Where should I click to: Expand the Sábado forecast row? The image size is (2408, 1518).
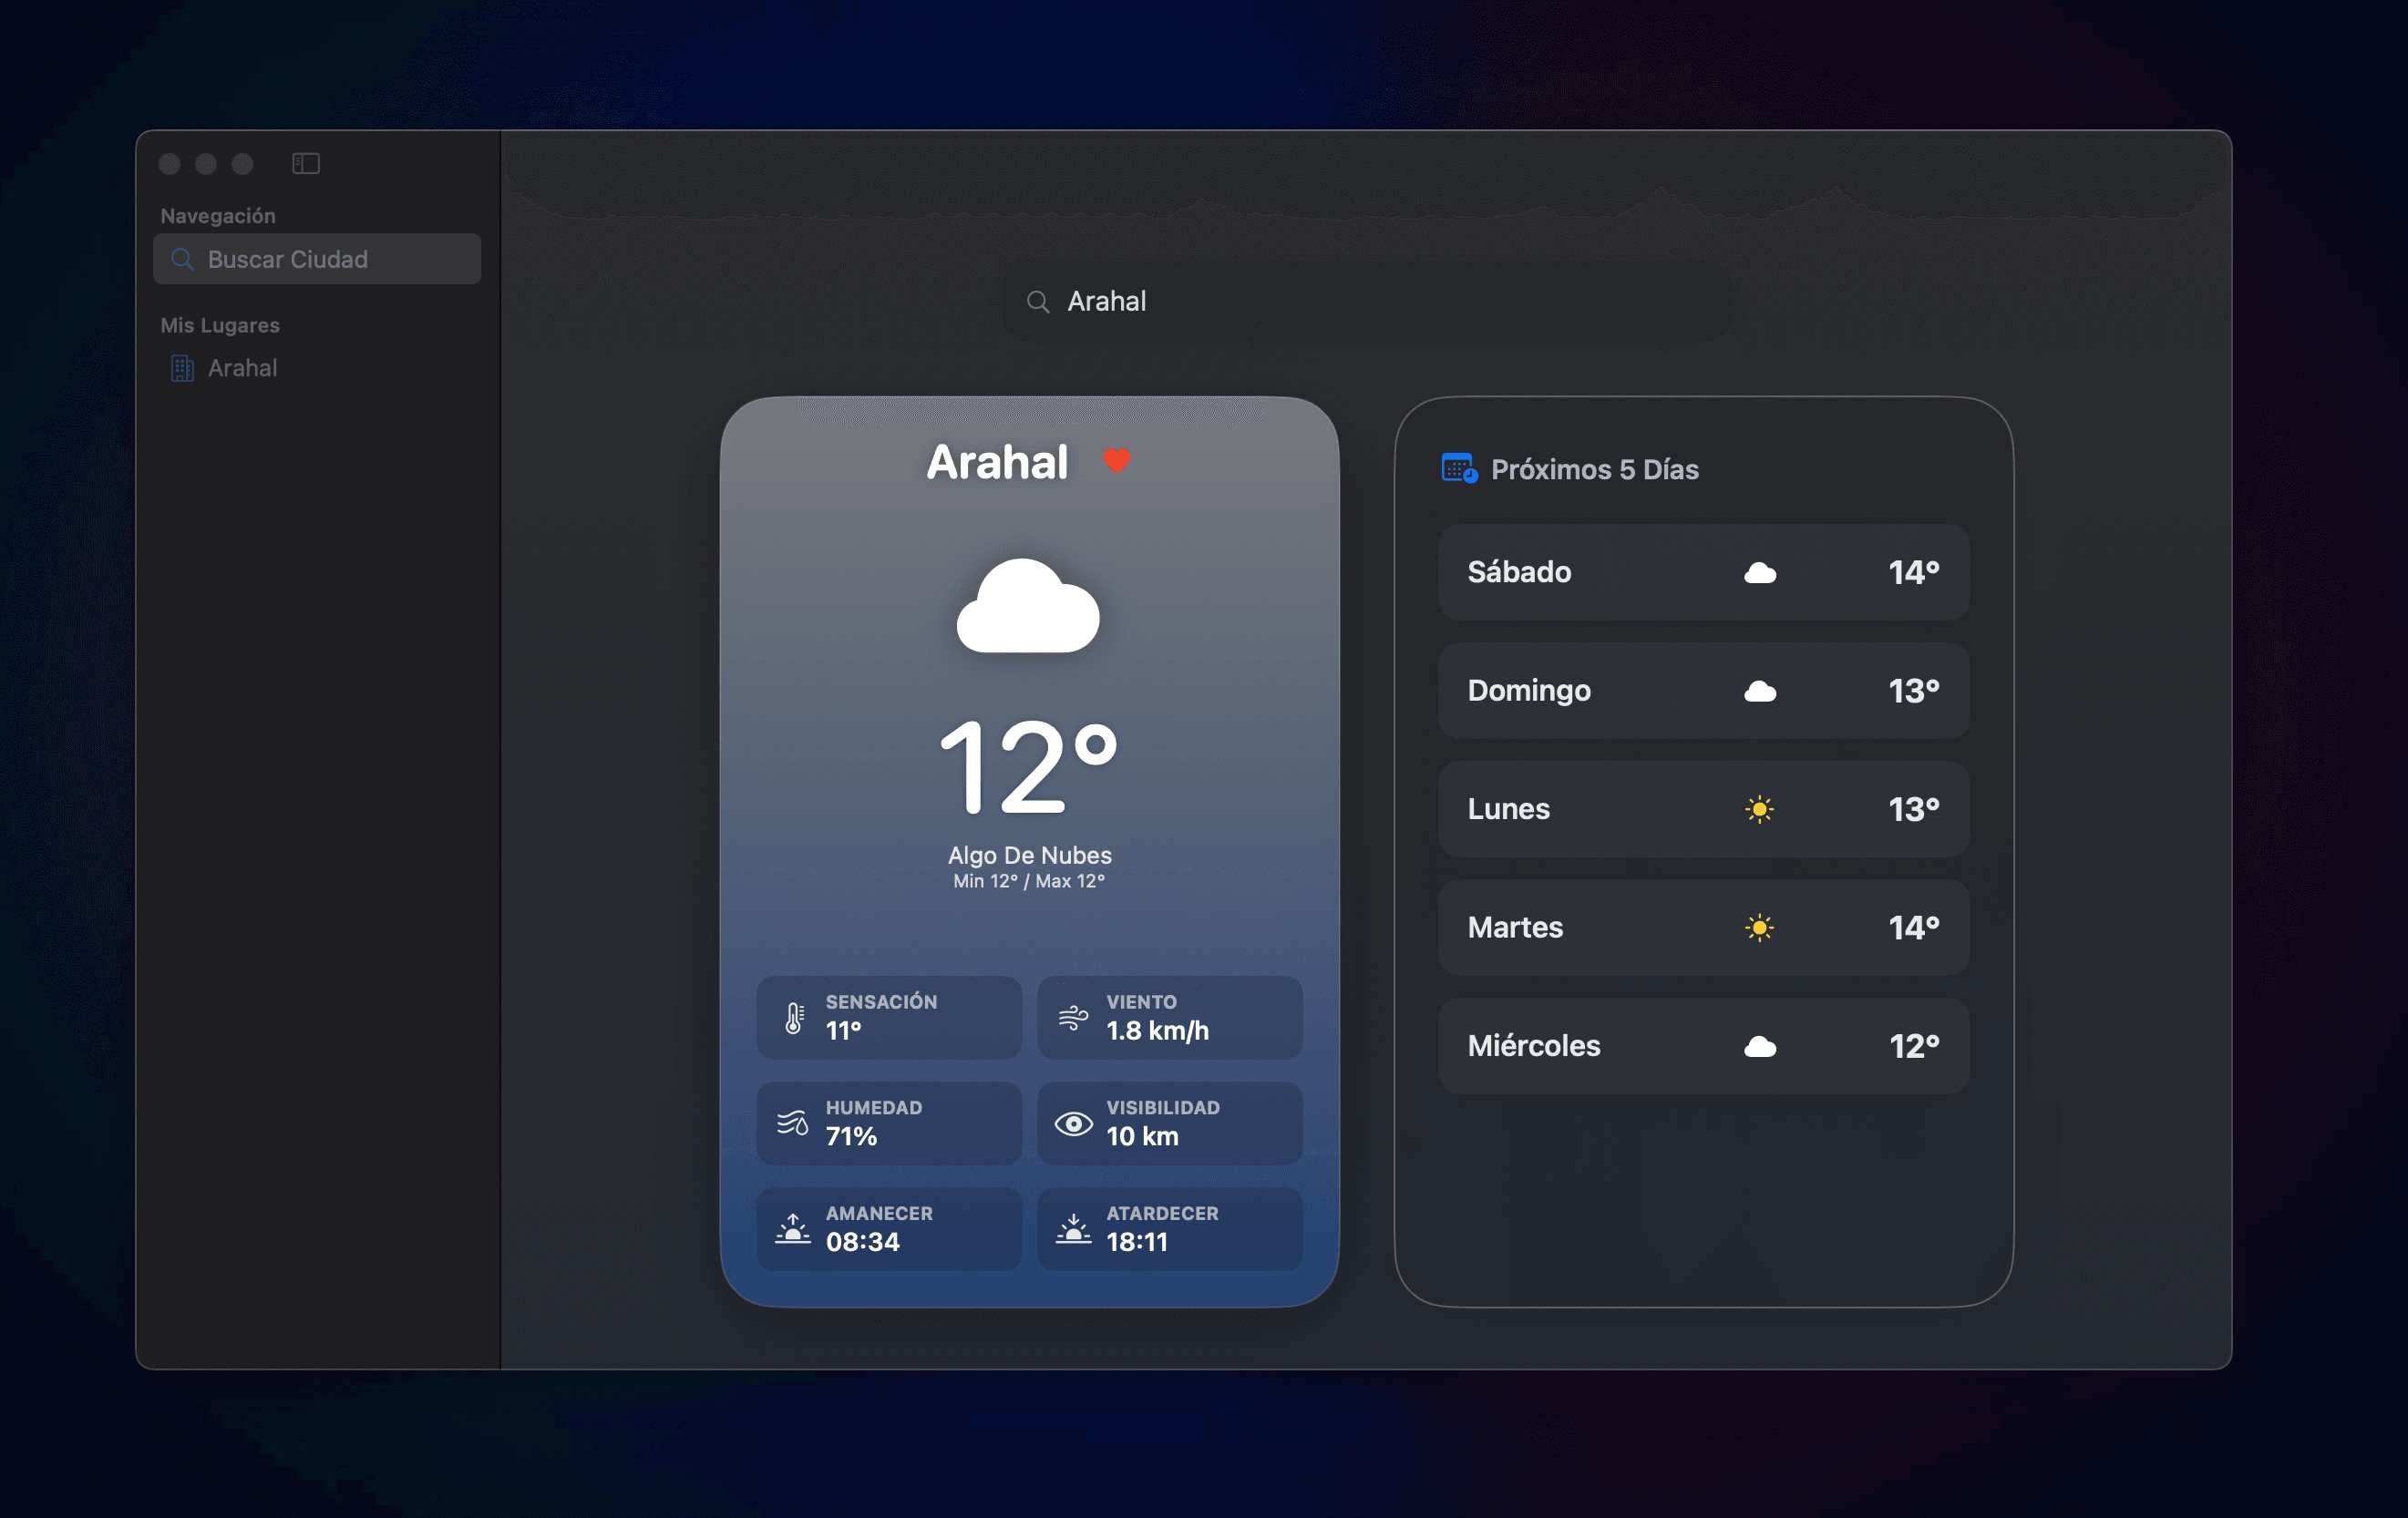1702,572
